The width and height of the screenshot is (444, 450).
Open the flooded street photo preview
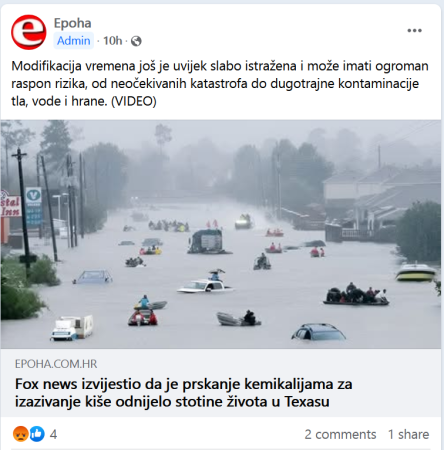pos(221,234)
